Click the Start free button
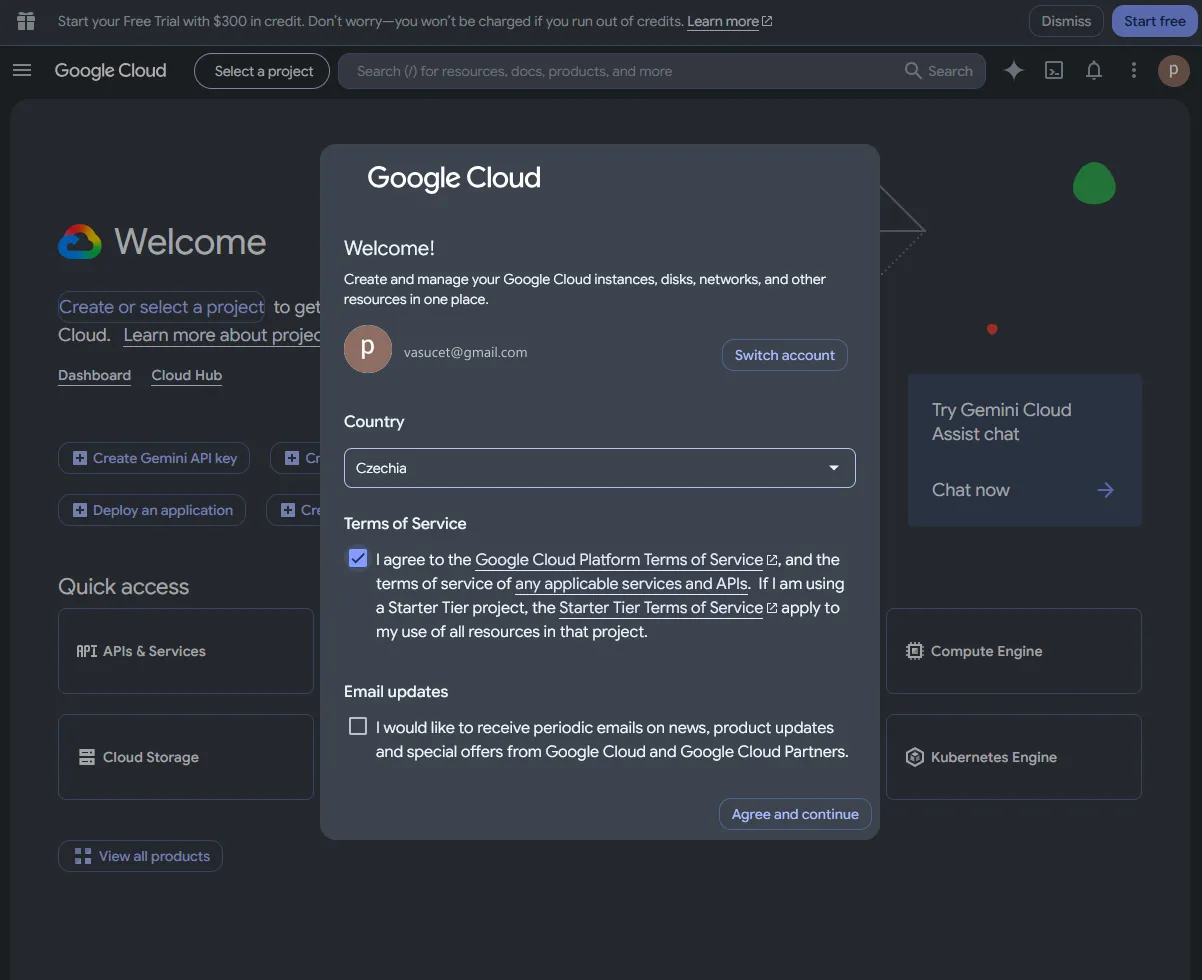Image resolution: width=1202 pixels, height=980 pixels. 1154,21
